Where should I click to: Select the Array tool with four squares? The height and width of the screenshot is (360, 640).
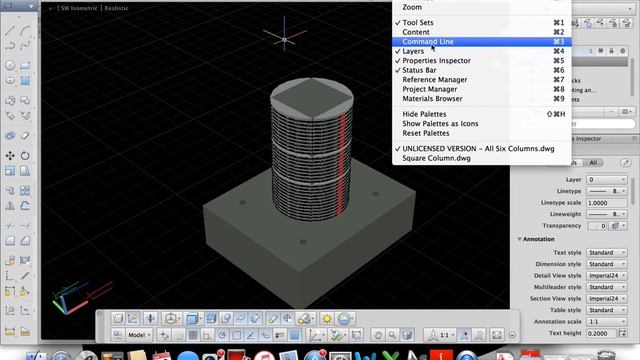pyautogui.click(x=25, y=191)
